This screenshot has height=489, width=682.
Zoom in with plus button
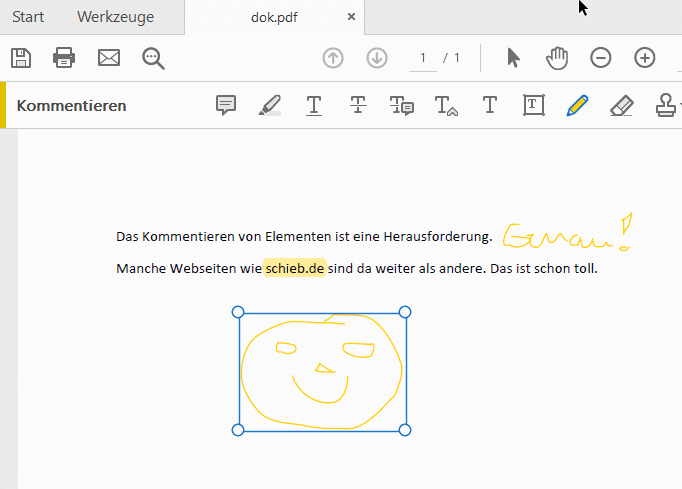point(645,58)
